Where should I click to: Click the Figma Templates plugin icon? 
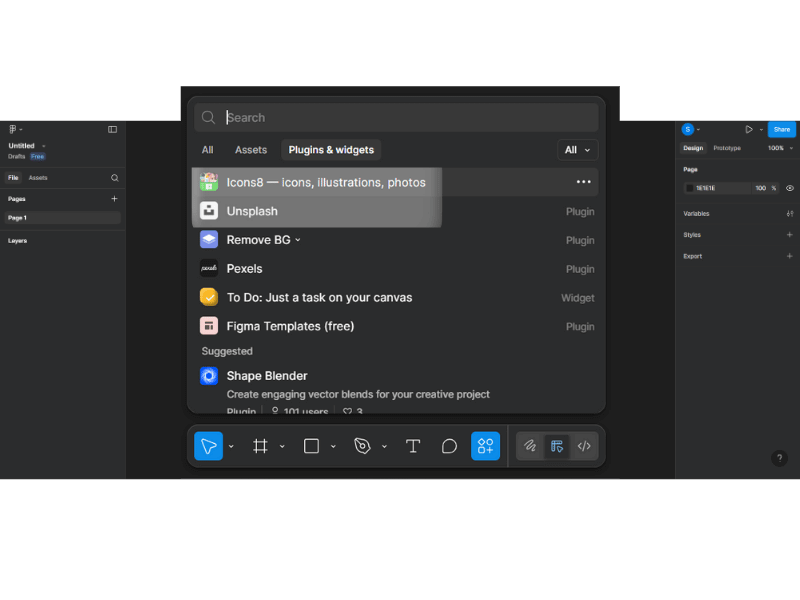coord(209,326)
